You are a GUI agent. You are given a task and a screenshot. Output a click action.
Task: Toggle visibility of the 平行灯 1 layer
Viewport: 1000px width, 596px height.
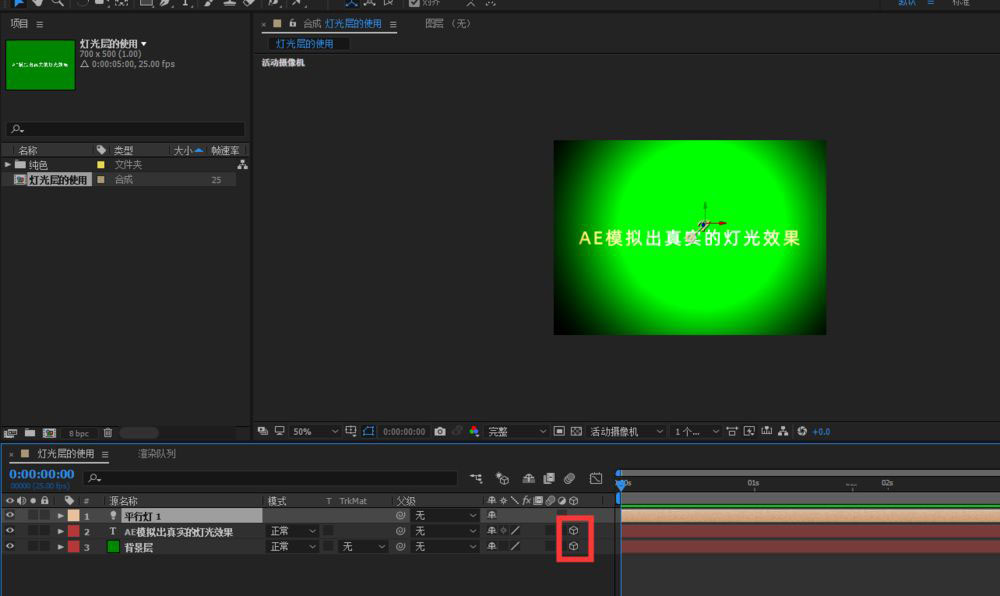[8, 515]
